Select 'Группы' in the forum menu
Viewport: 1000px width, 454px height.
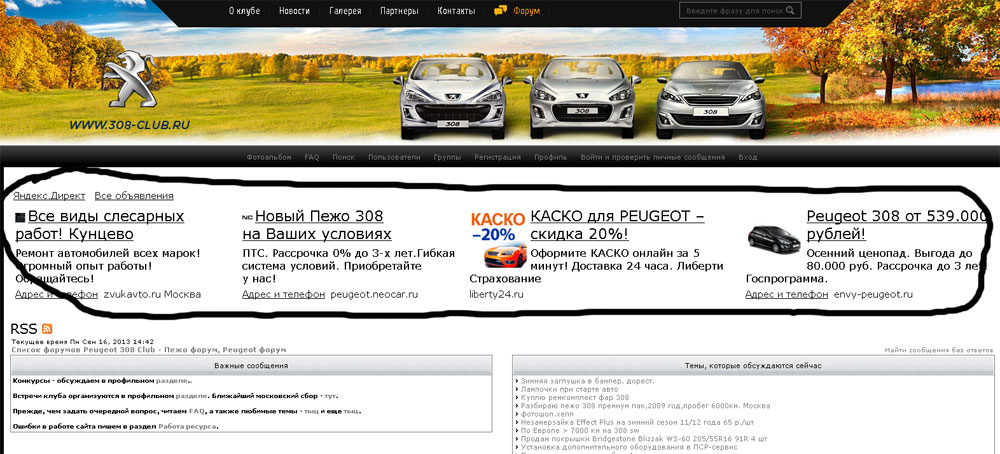tap(447, 157)
